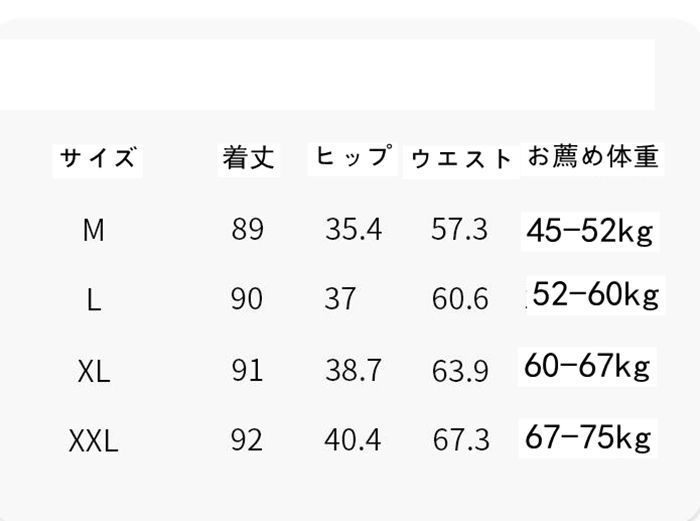Select the XXL size row label
This screenshot has width=700, height=521.
point(93,440)
